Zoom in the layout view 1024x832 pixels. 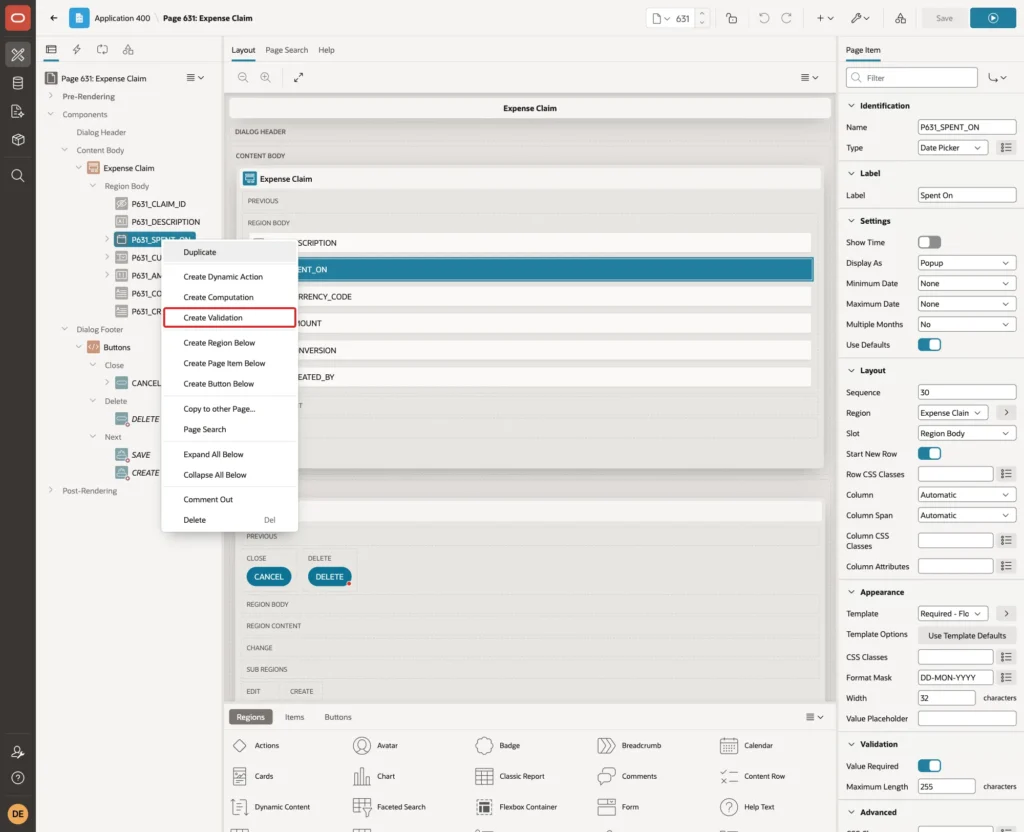coord(266,78)
